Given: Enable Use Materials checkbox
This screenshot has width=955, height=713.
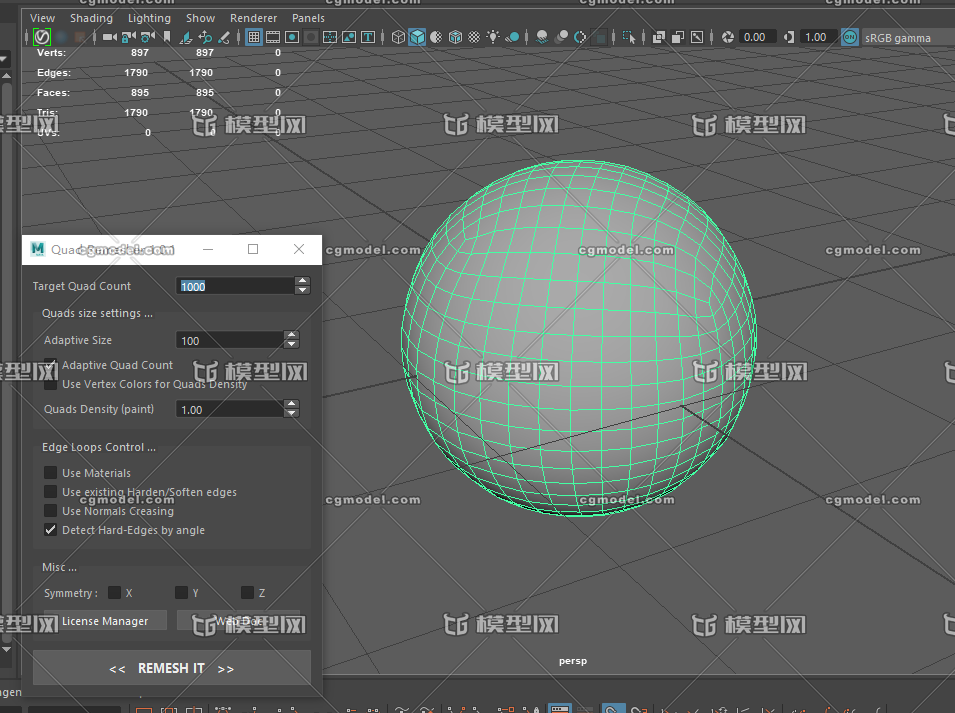Looking at the screenshot, I should coord(51,473).
